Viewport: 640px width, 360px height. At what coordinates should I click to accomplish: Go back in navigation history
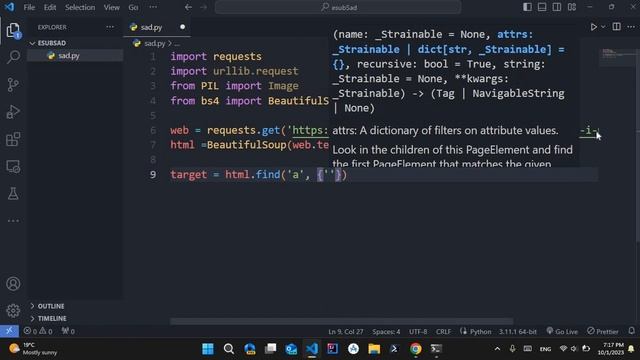coord(188,7)
